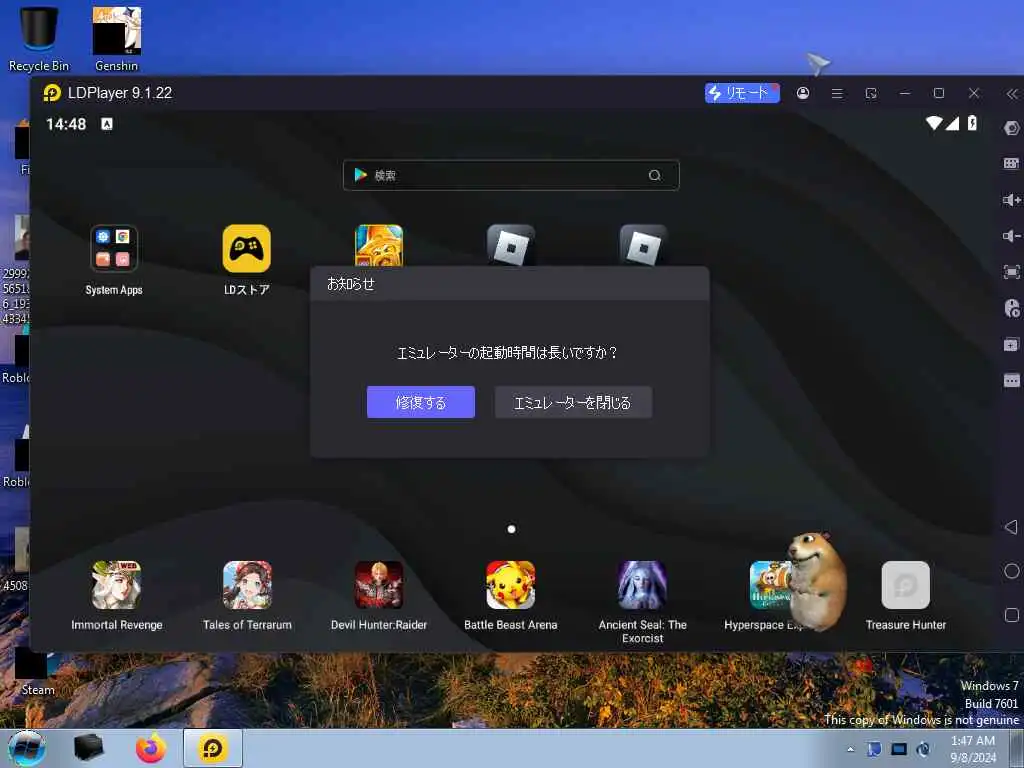Screen dimensions: 1024x768
Task: Launch Battle Beast Arena game
Action: pyautogui.click(x=511, y=585)
